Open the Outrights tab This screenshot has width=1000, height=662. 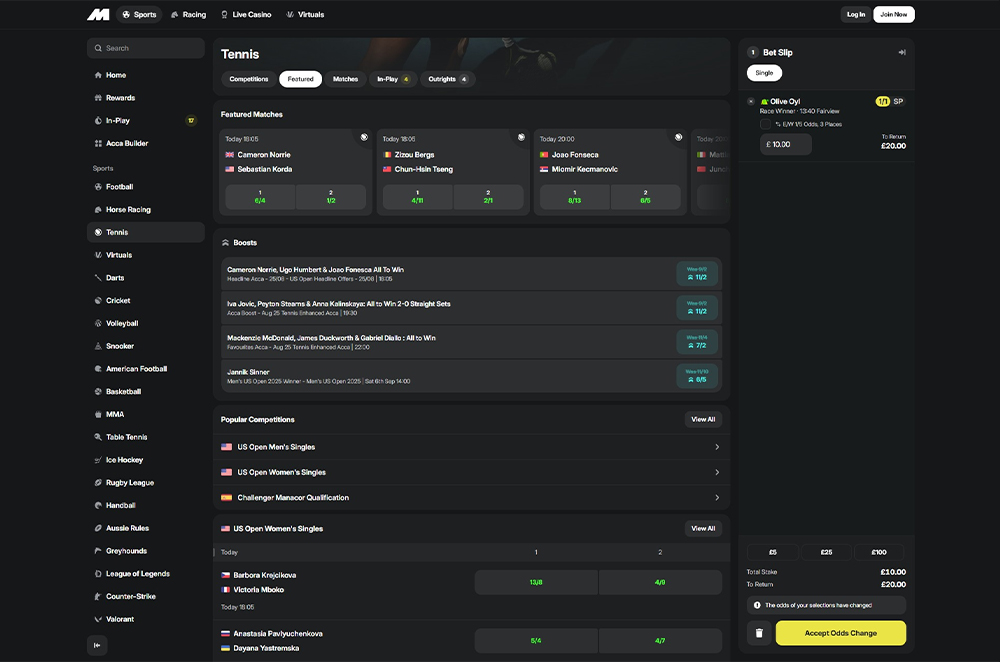(448, 79)
